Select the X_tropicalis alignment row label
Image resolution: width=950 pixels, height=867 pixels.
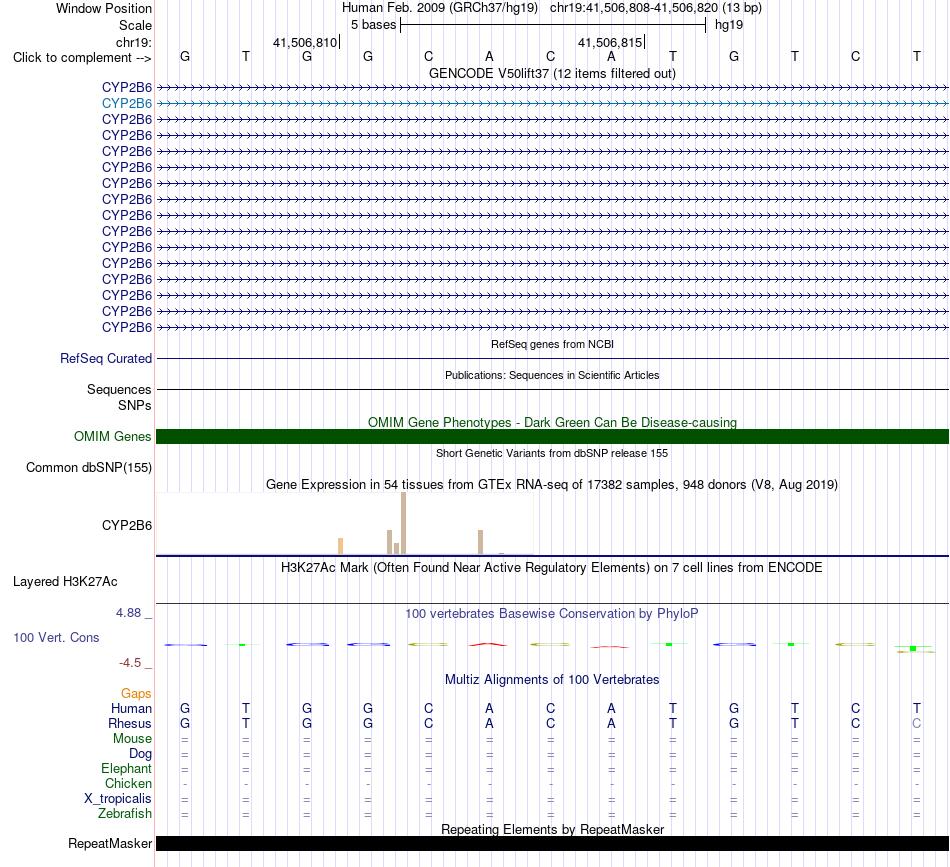point(118,799)
